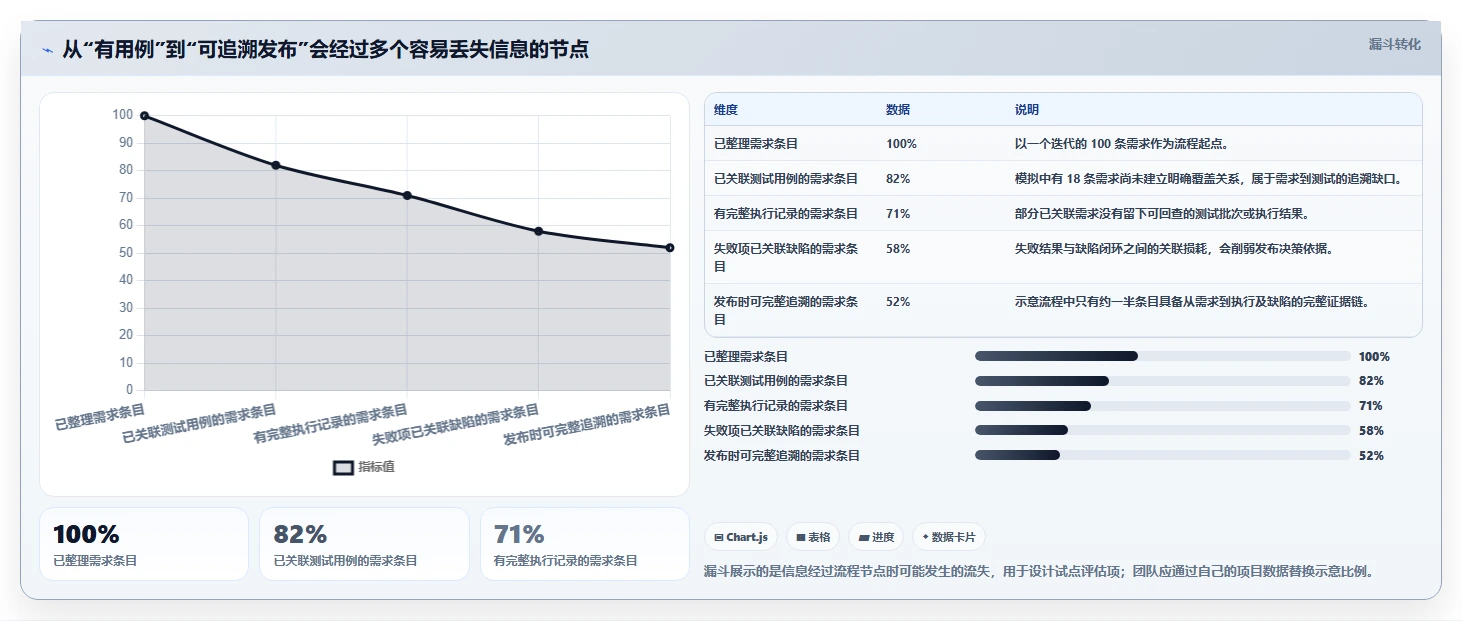1462x621 pixels.
Task: Click the footer note starting 漏斗展示的是信息经过流程节点
Action: [1040, 572]
